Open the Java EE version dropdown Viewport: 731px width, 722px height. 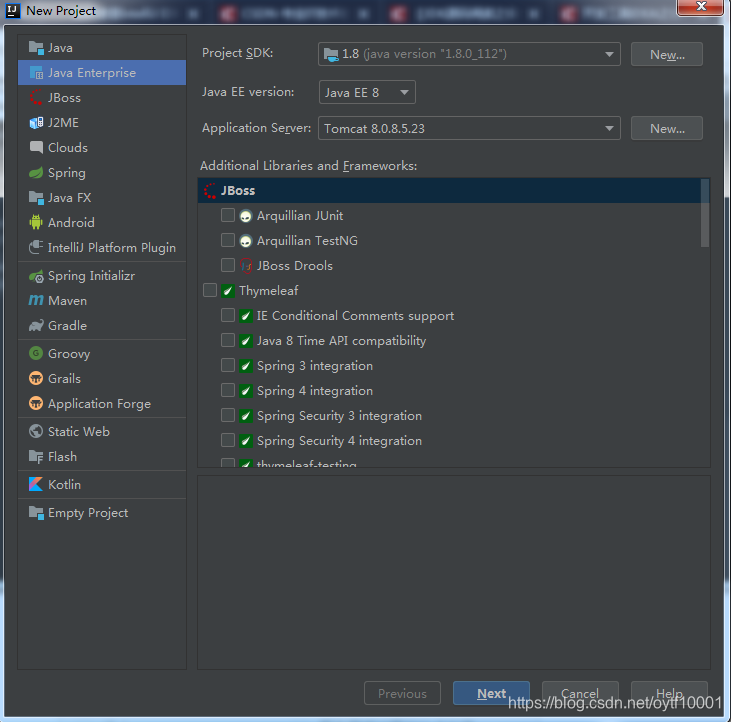click(x=367, y=92)
